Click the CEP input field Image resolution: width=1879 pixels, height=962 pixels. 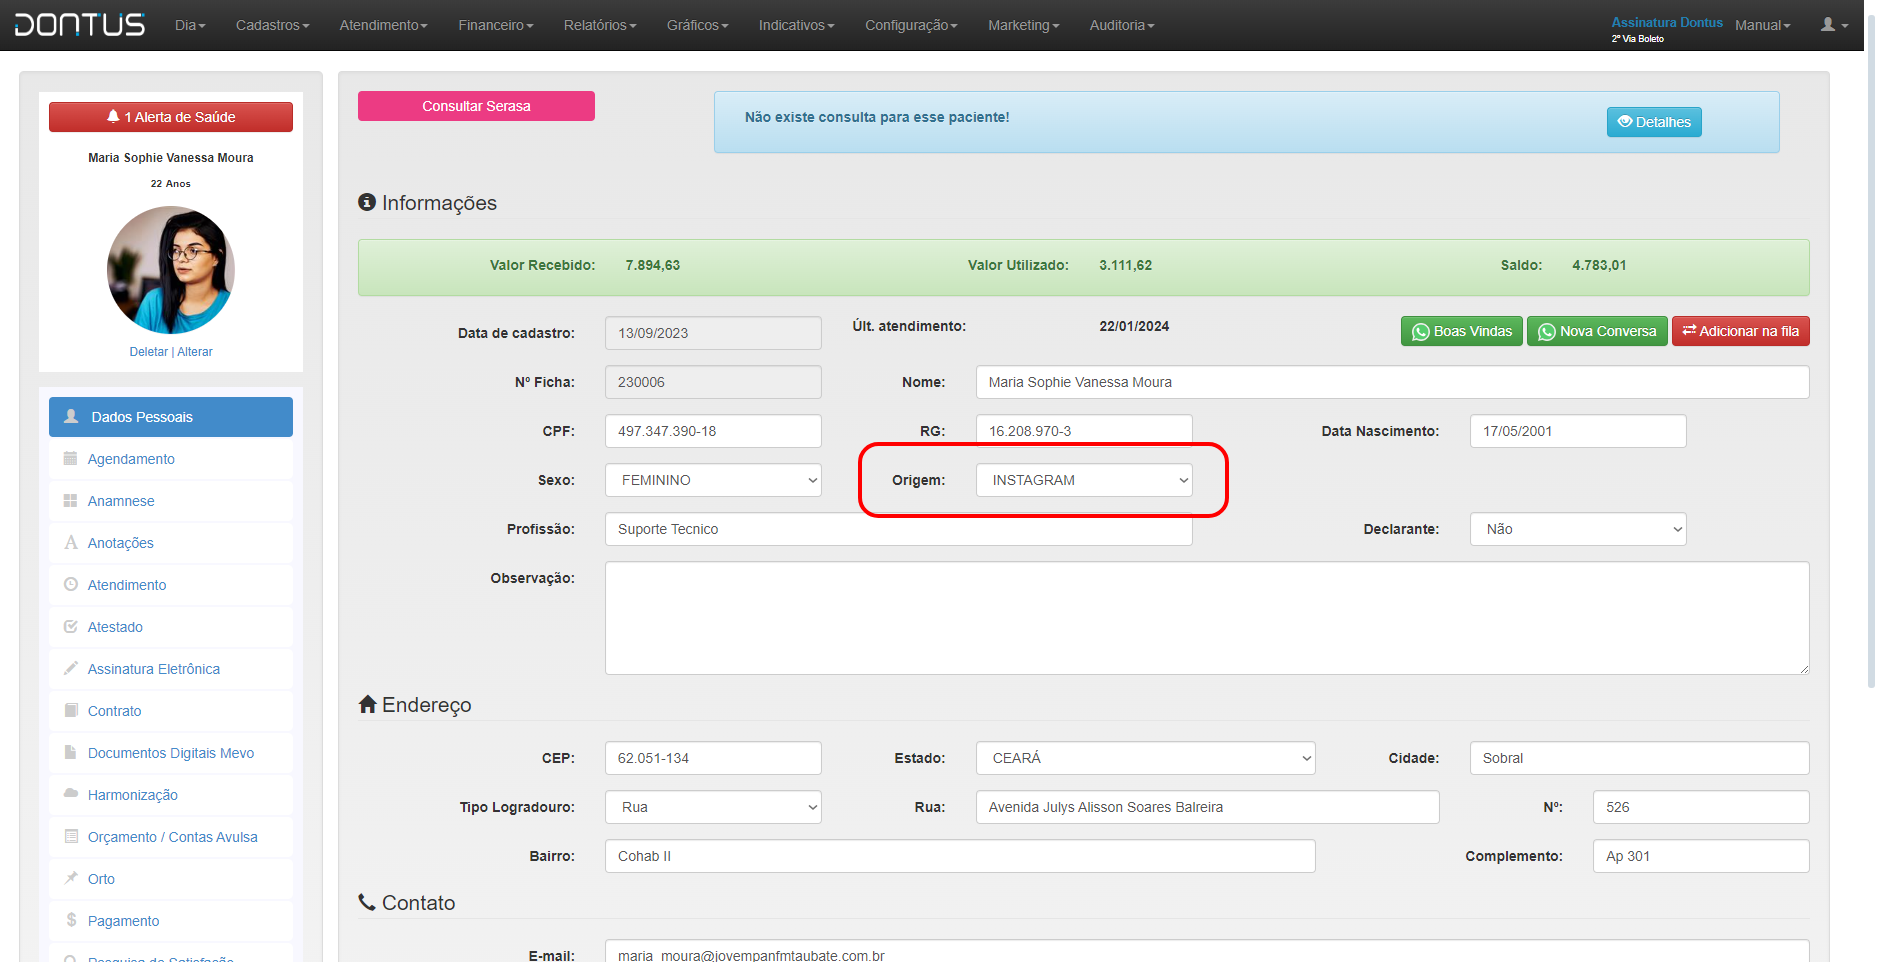[x=713, y=758]
